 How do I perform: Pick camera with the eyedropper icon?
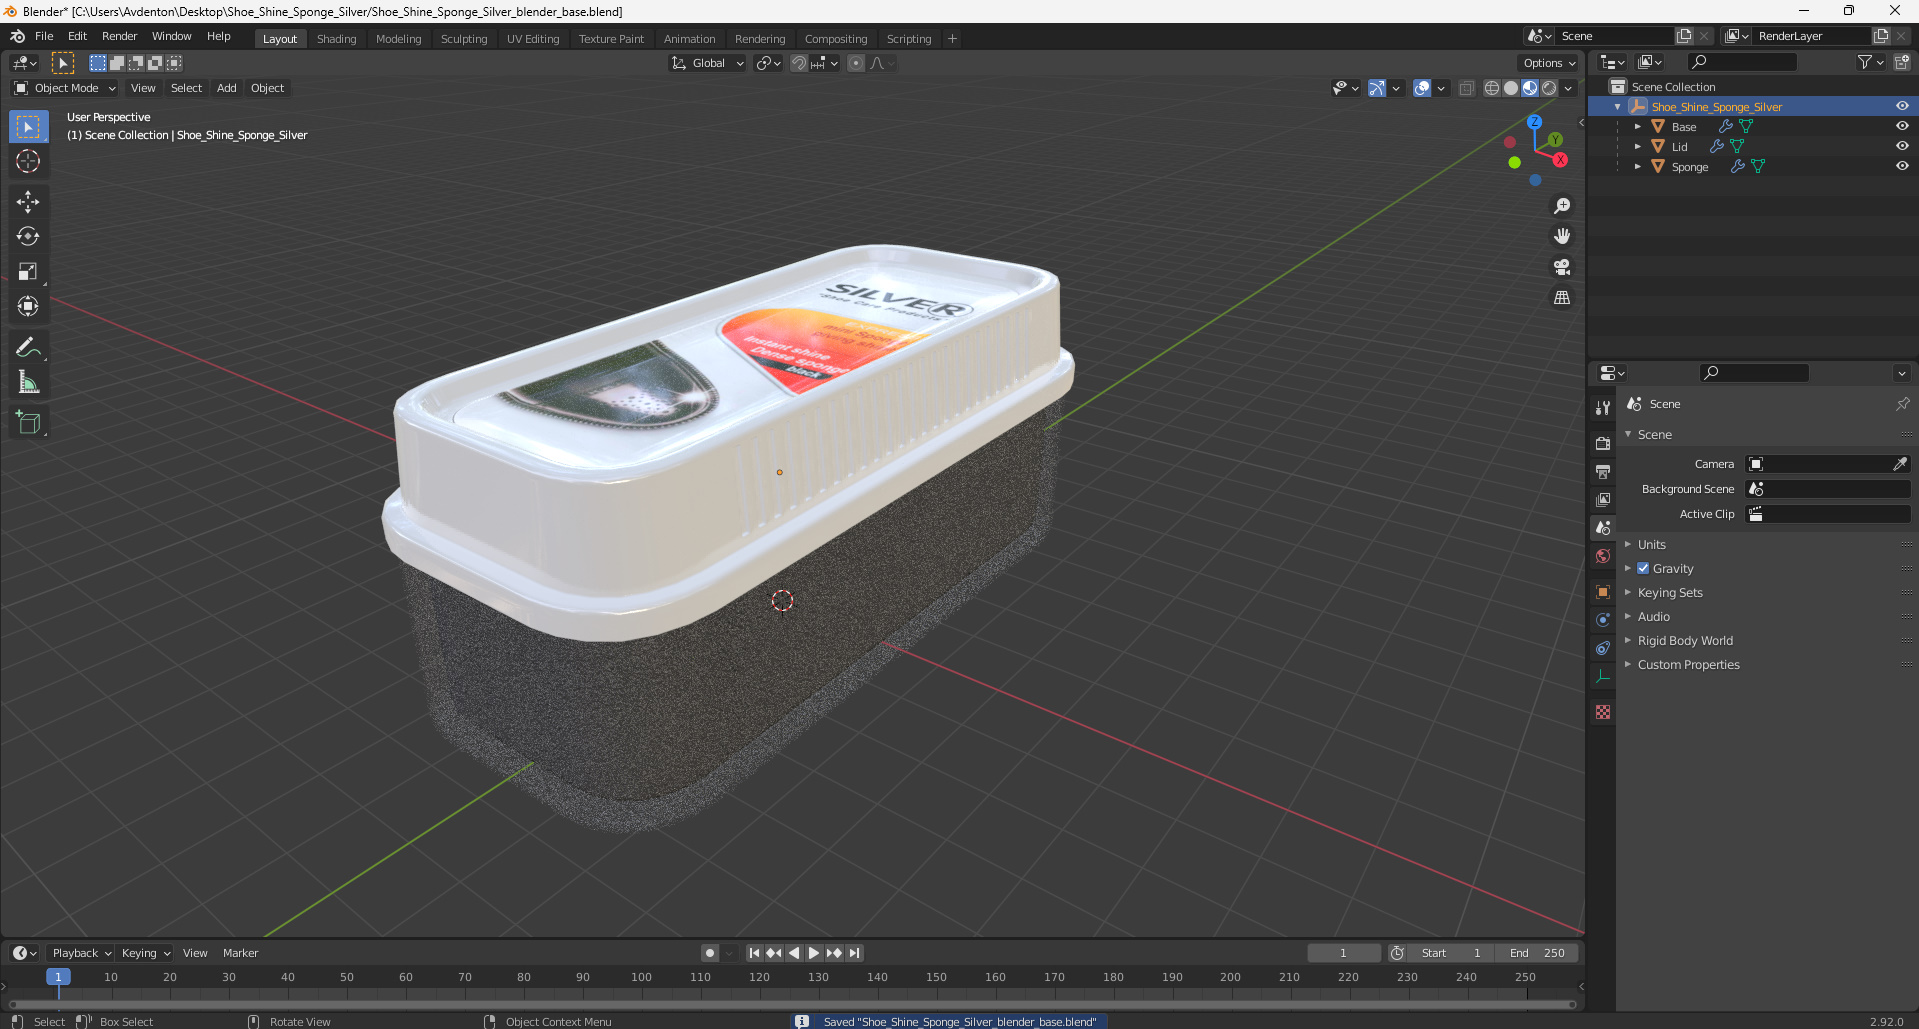pos(1900,464)
